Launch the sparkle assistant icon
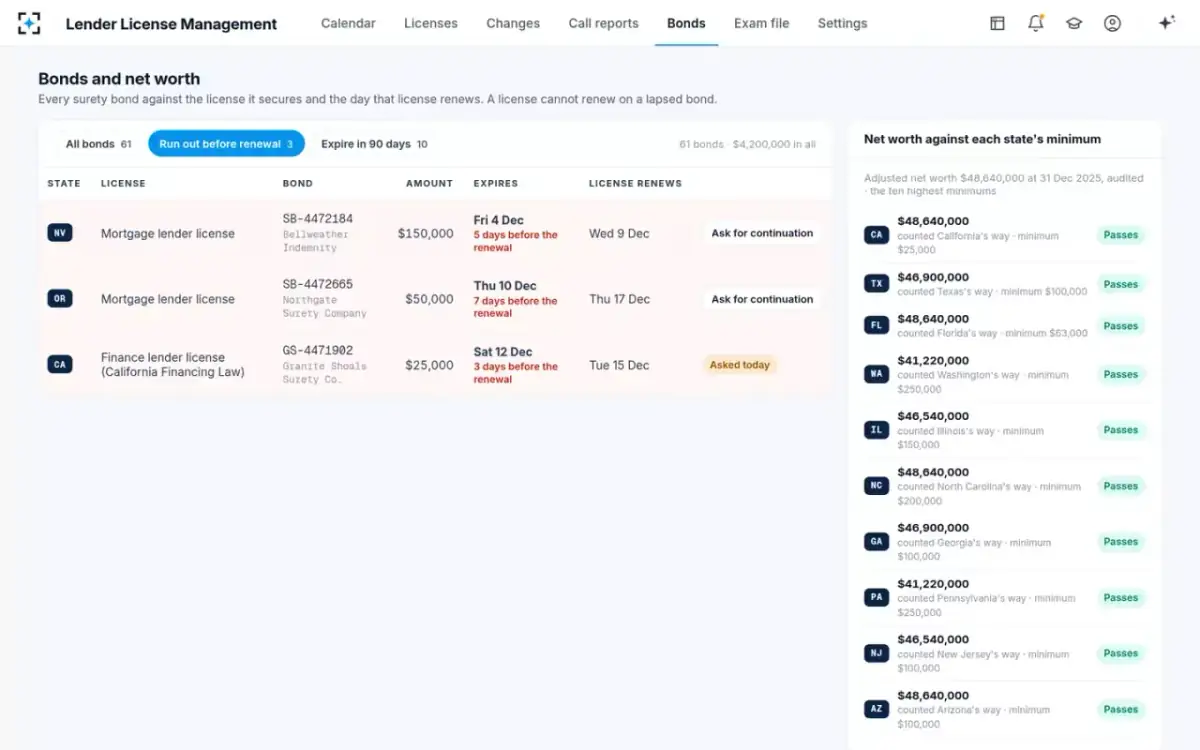This screenshot has height=750, width=1200. click(1166, 23)
